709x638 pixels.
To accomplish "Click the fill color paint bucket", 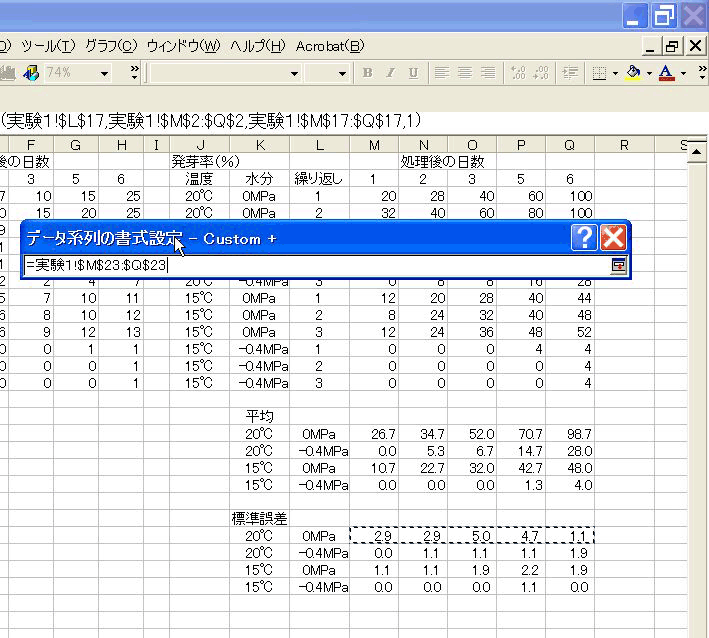I will (x=633, y=73).
